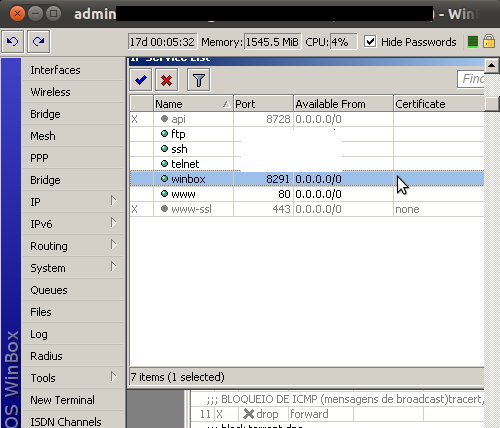Click the green CPU load indicator

pos(473,42)
